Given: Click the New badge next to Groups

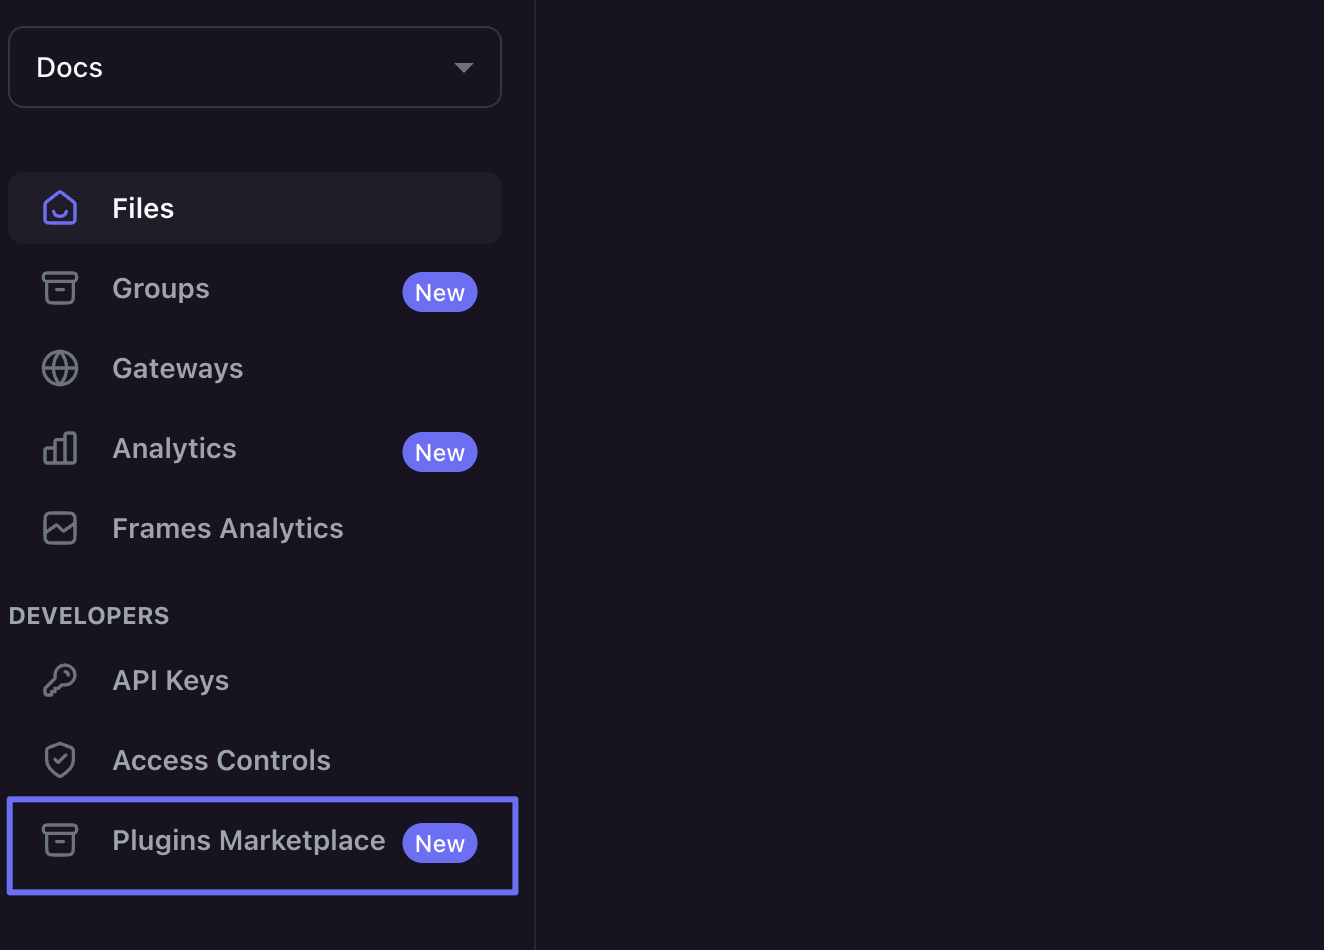Looking at the screenshot, I should point(440,292).
